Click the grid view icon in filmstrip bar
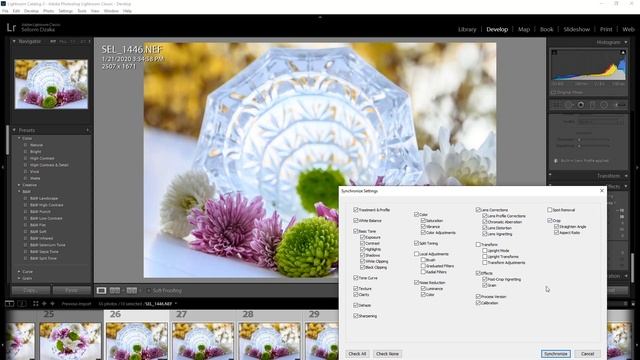The height and width of the screenshot is (360, 640). [36, 304]
